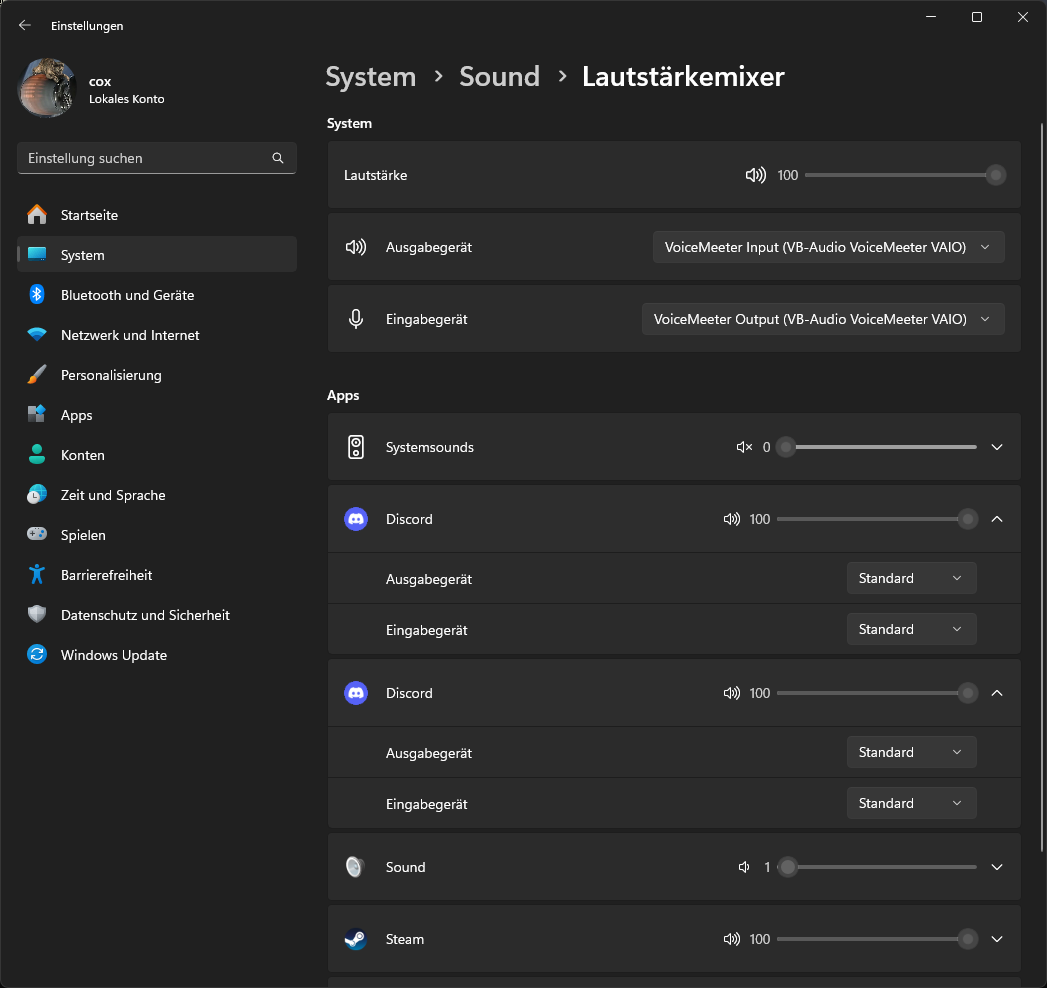Mute the Sound app speaker icon

point(744,867)
